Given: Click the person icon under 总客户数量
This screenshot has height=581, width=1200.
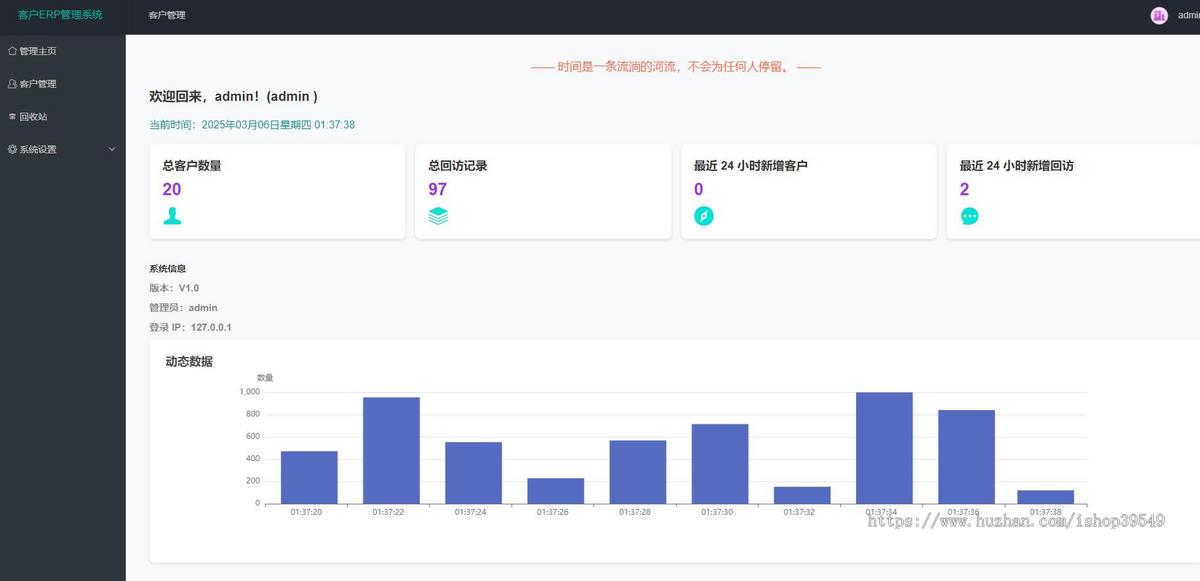Looking at the screenshot, I should [172, 216].
